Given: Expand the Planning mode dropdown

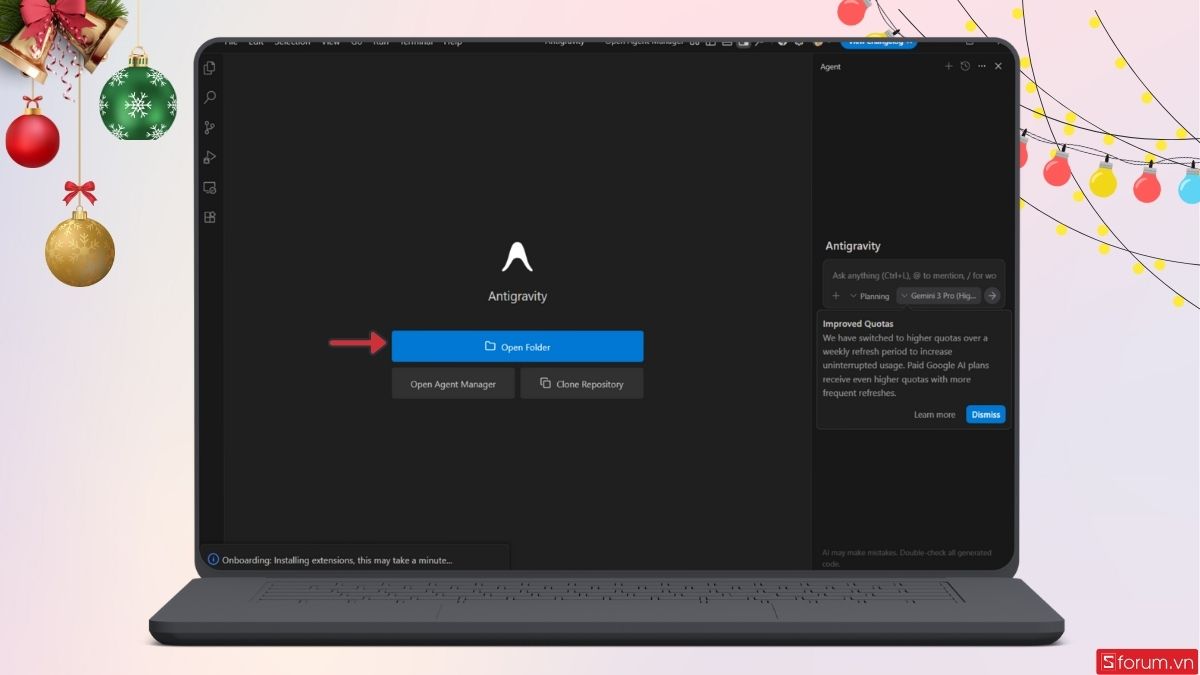Looking at the screenshot, I should pos(869,296).
